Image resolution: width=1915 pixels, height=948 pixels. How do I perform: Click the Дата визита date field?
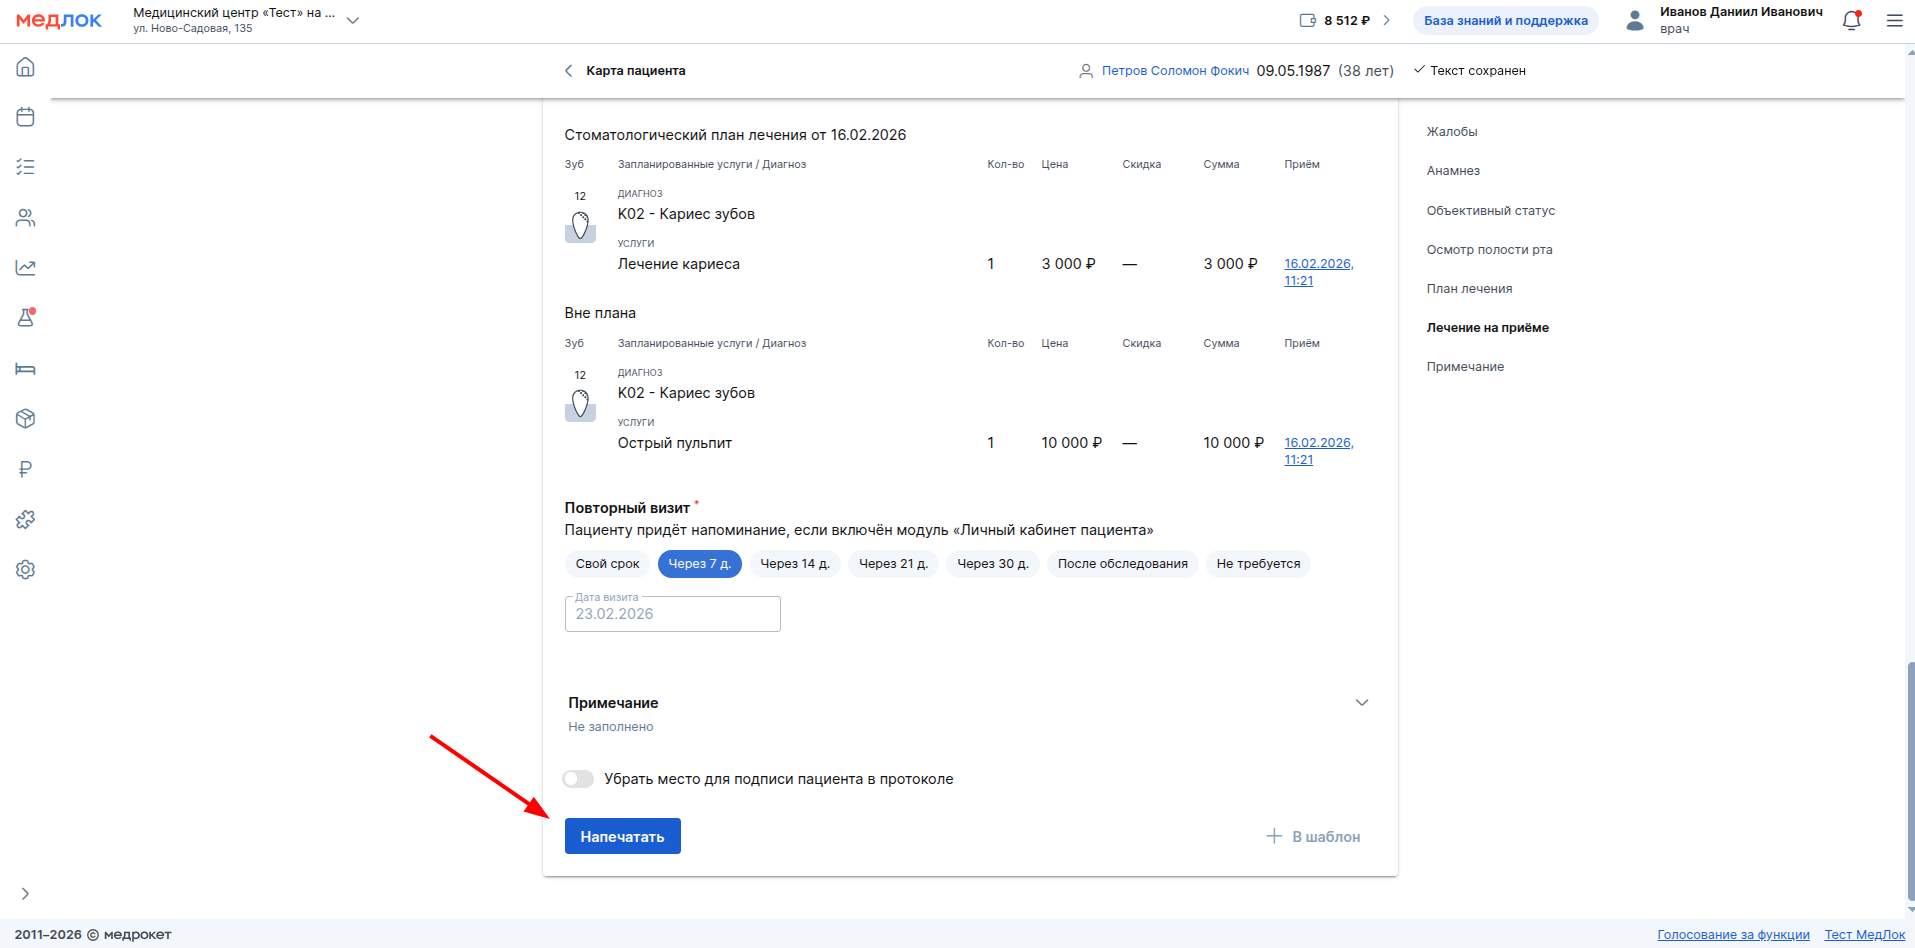[x=672, y=614]
